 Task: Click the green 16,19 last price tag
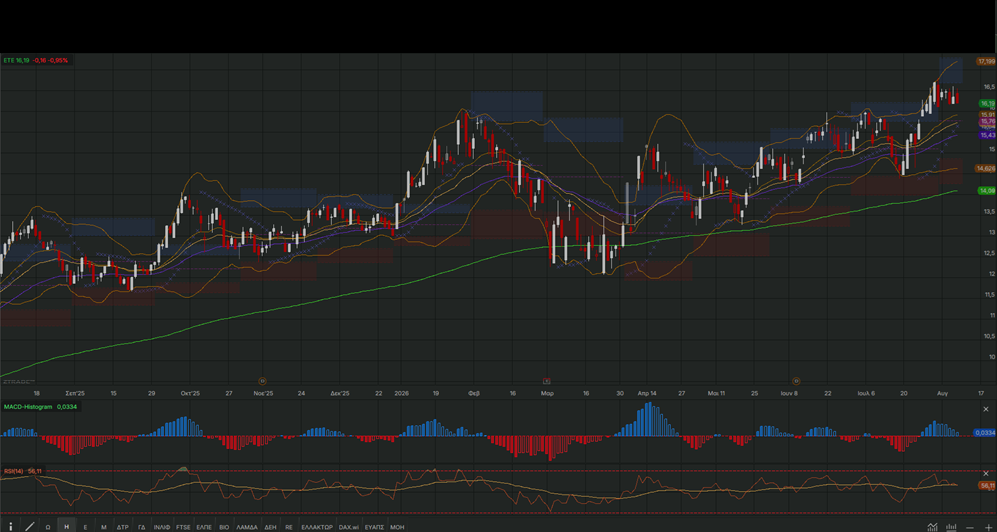pos(987,103)
